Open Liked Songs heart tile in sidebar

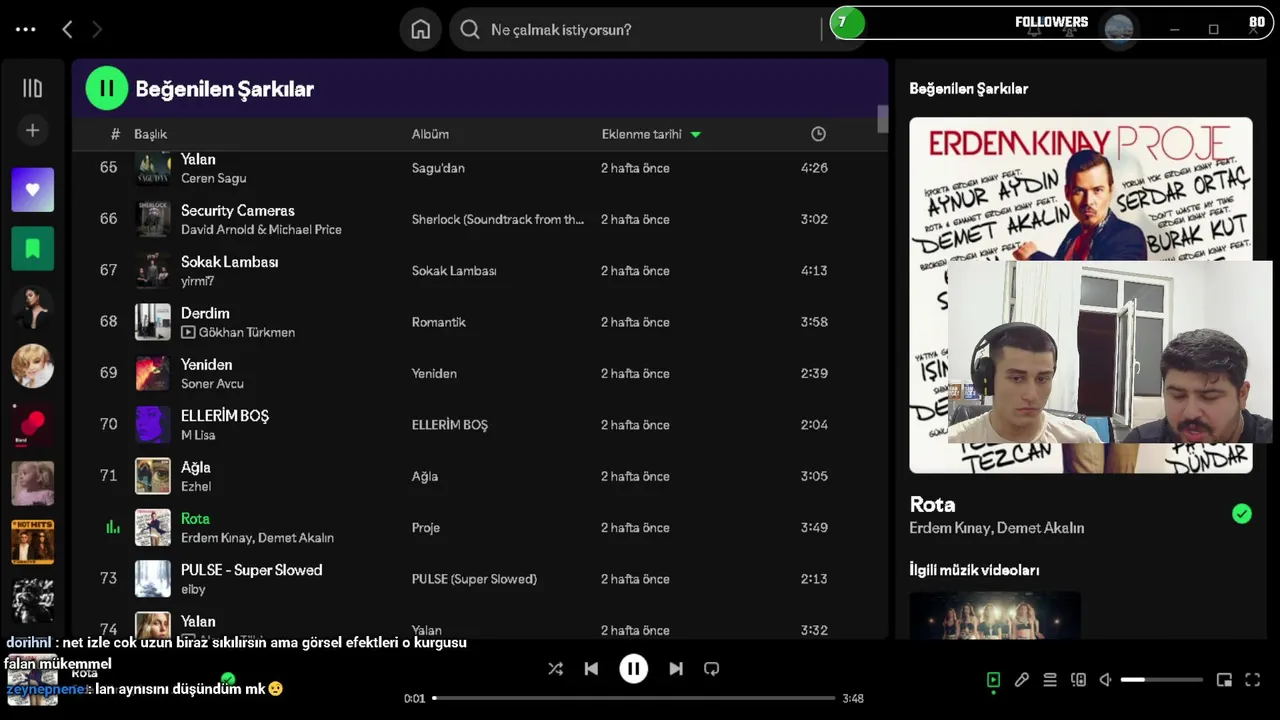click(x=32, y=190)
